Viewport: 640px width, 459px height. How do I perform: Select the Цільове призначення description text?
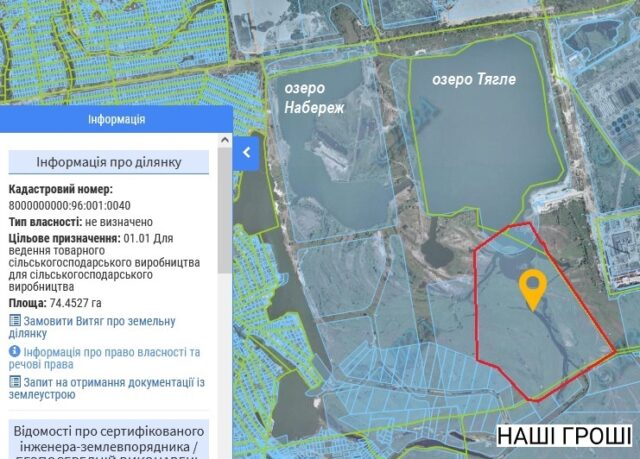[106, 262]
